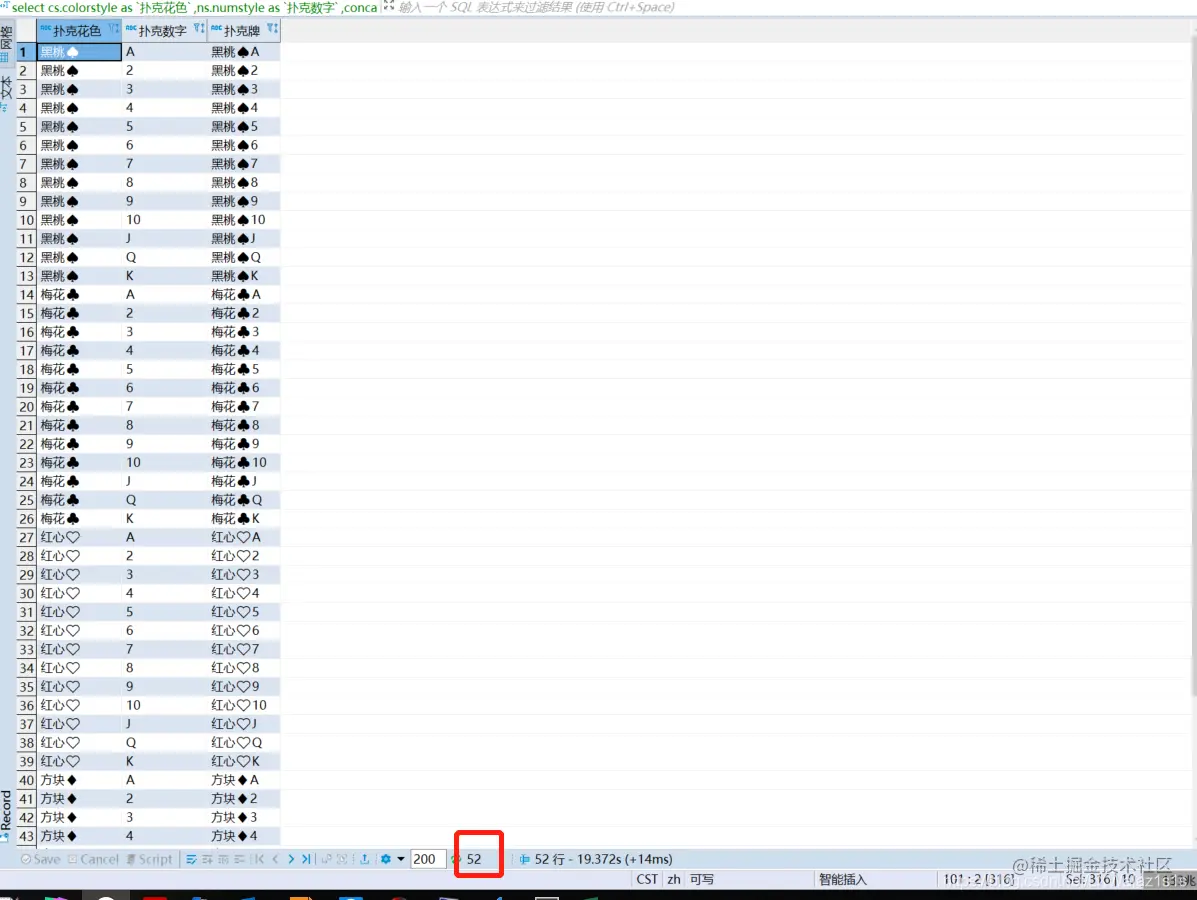Select row number 20 header
Image resolution: width=1197 pixels, height=900 pixels.
point(27,407)
